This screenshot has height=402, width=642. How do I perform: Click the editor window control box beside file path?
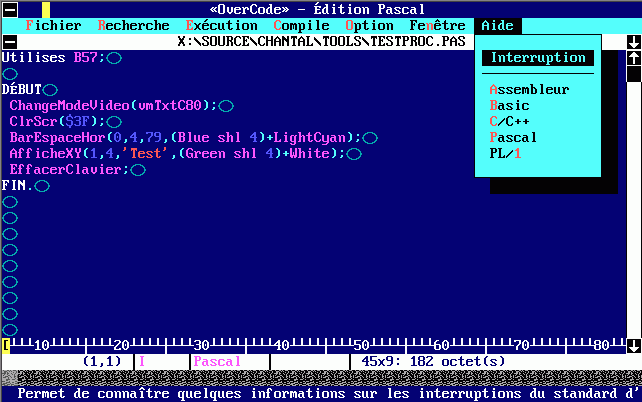click(10, 42)
